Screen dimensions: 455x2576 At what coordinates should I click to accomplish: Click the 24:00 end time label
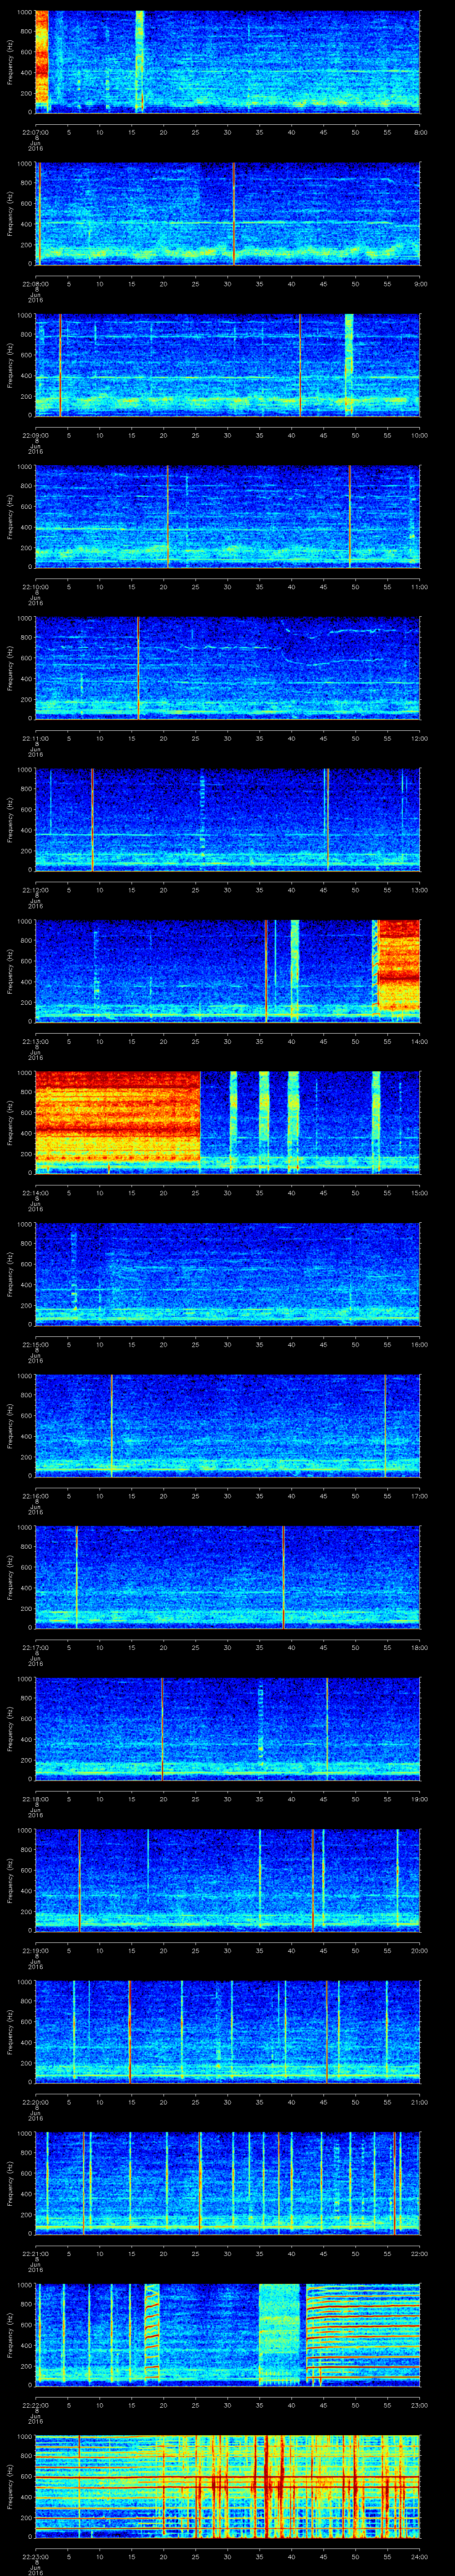coord(419,2556)
